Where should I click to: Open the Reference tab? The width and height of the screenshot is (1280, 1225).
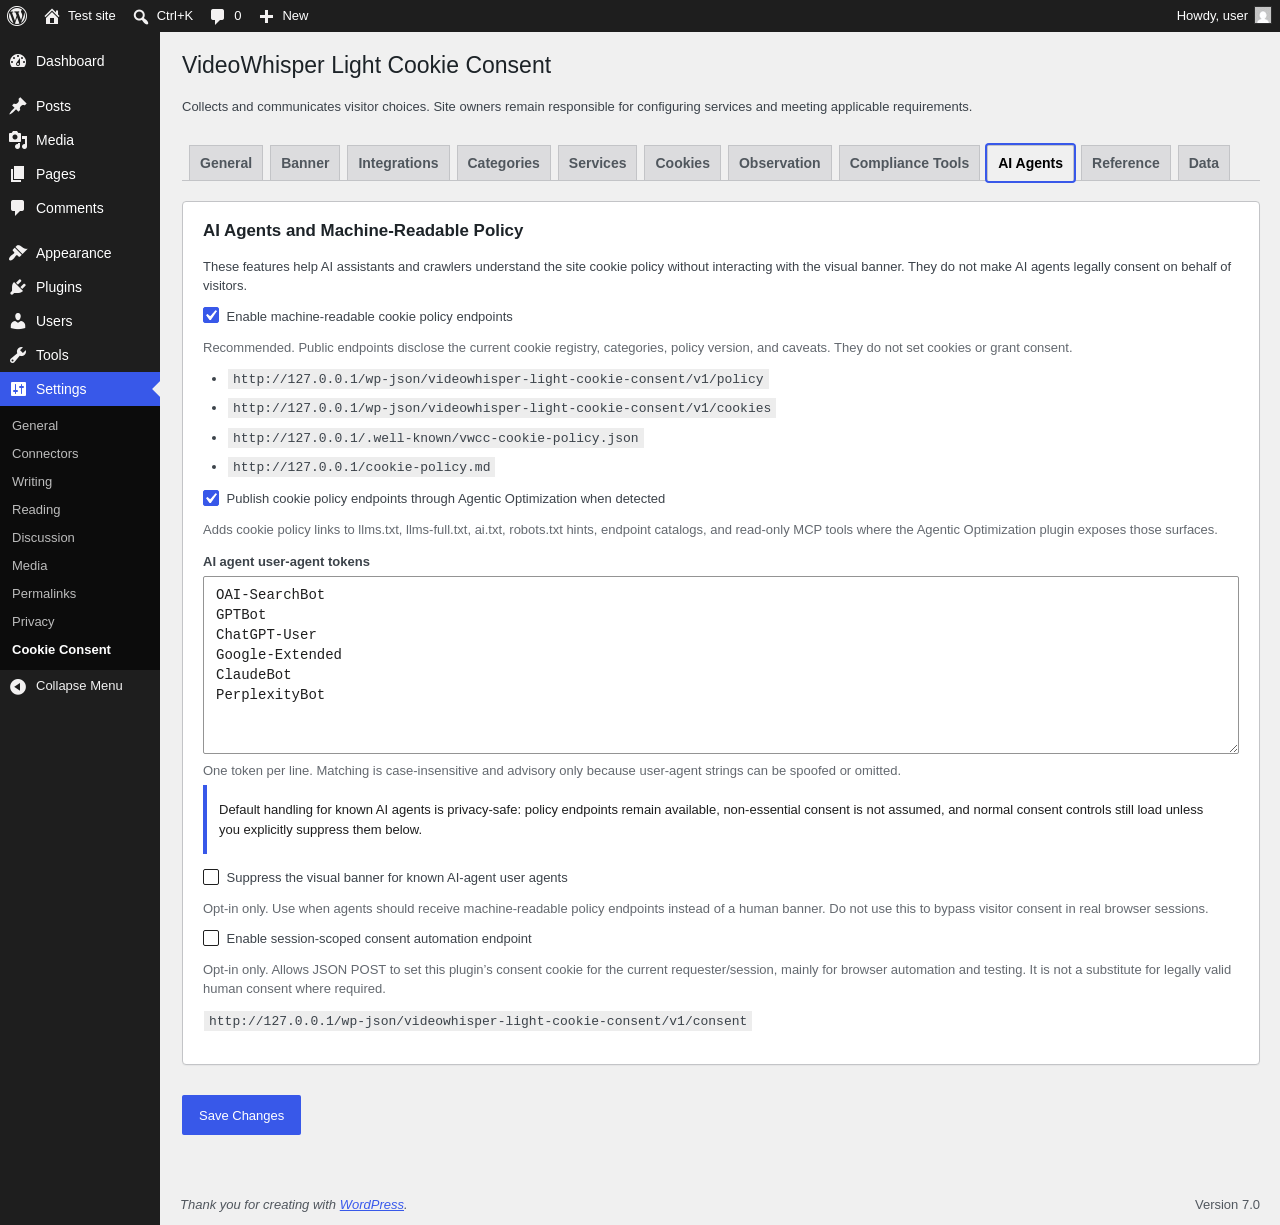[1125, 163]
